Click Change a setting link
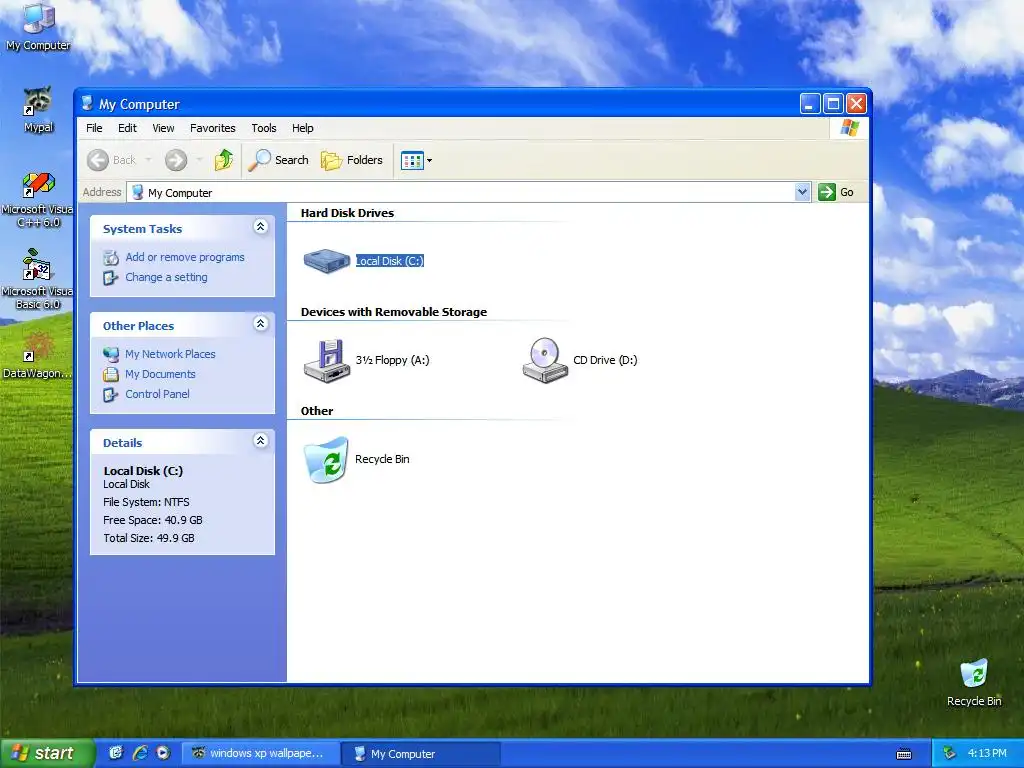Screen dimensions: 1024x768 [167, 278]
